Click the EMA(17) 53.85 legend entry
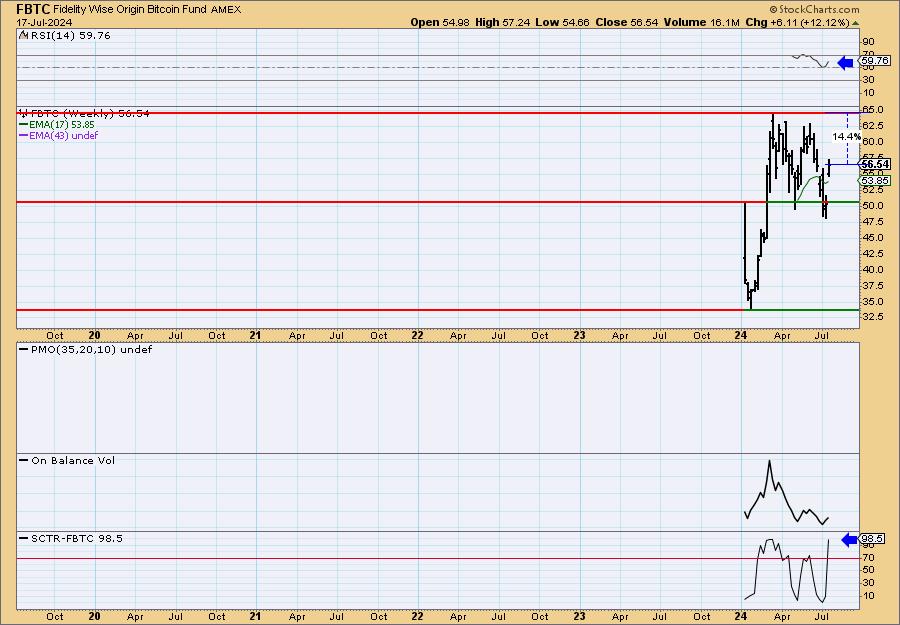Image resolution: width=900 pixels, height=625 pixels. pos(57,125)
